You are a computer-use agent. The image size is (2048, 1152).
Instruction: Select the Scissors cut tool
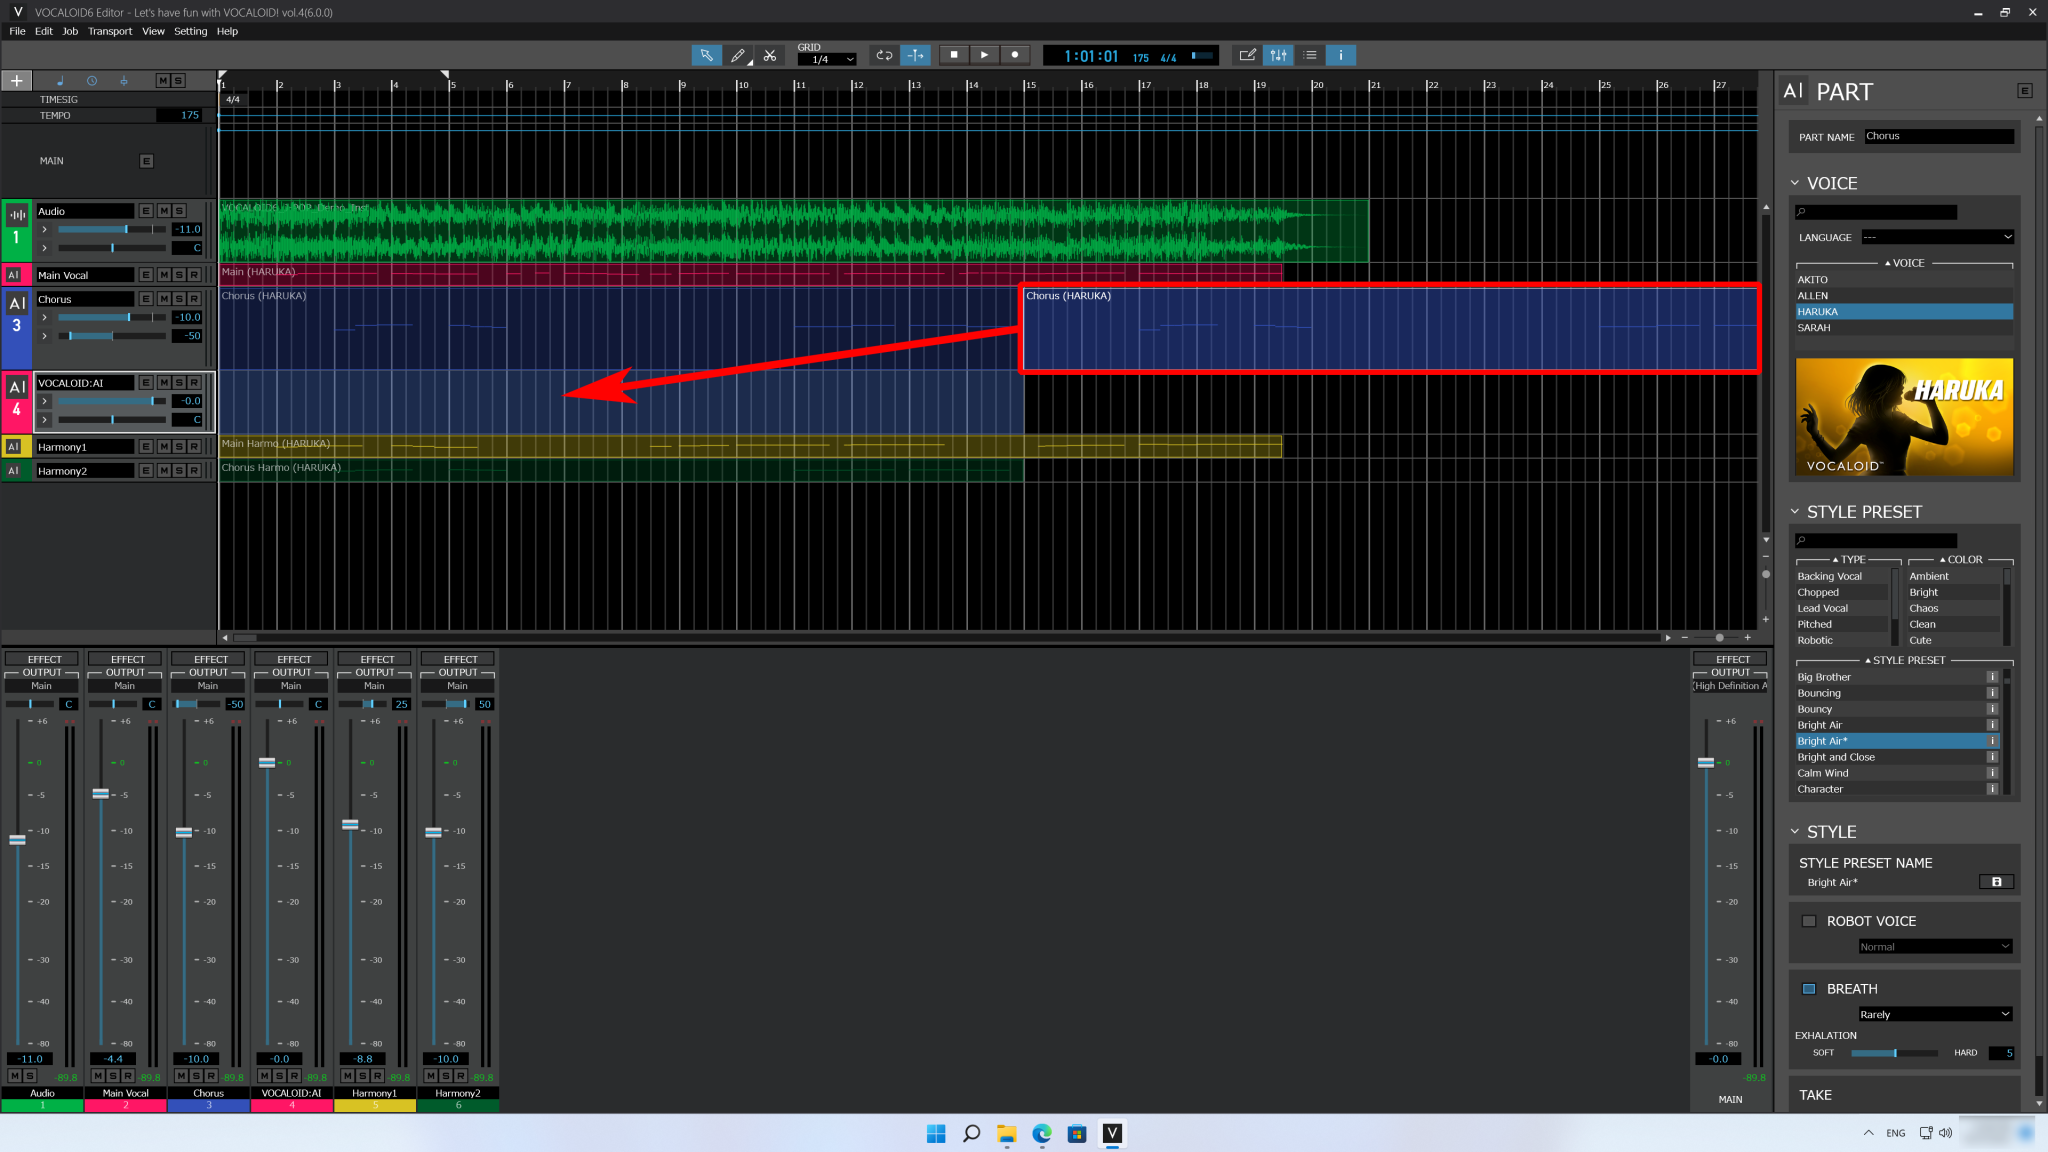click(770, 55)
